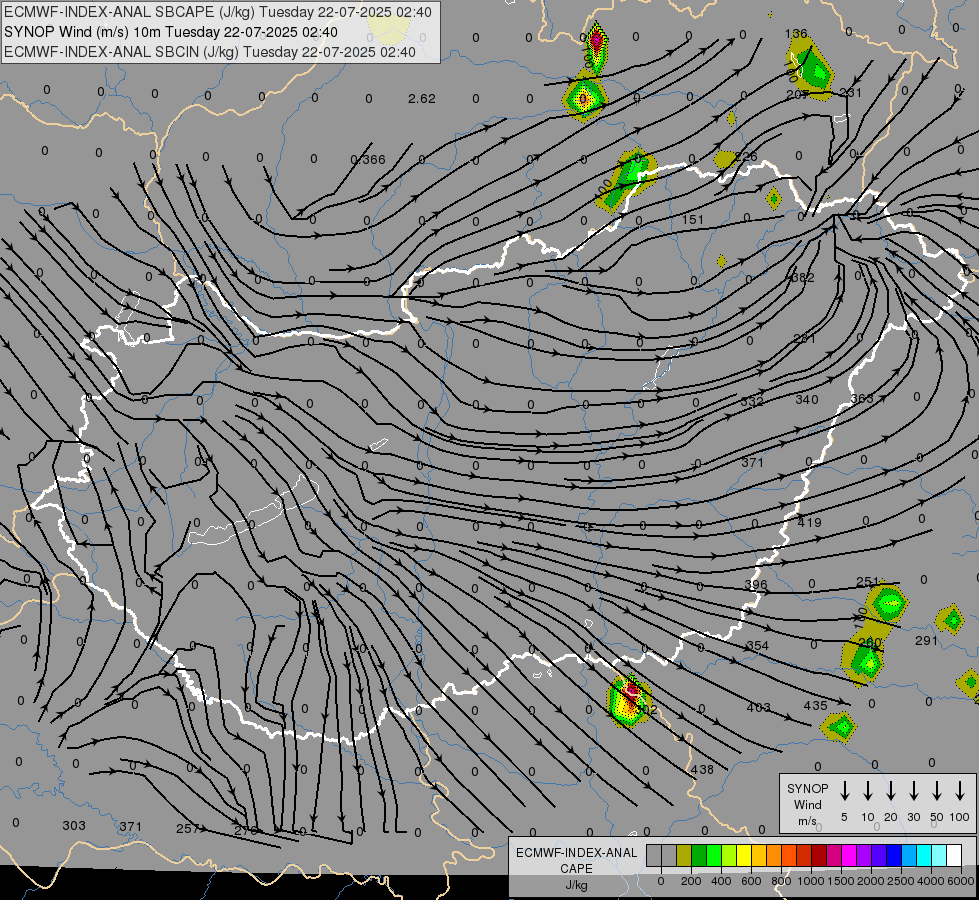The image size is (979, 900).
Task: Click the 20 m/s wind arrow in legend
Action: [891, 791]
